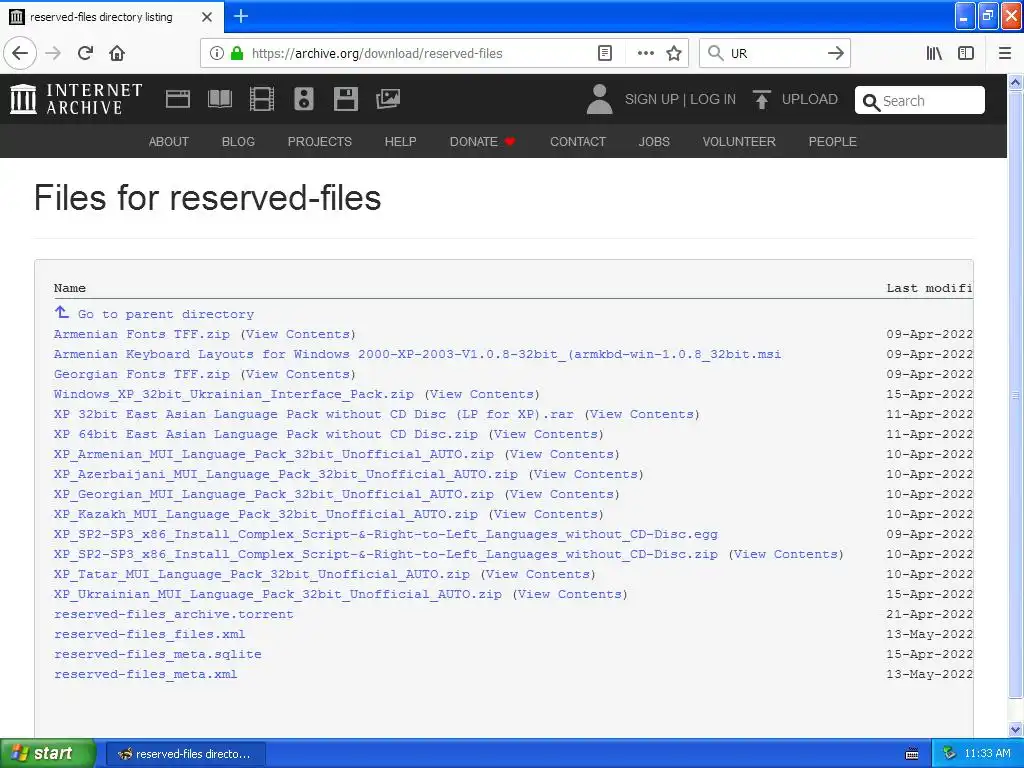Open the PEOPLE menu item
Image resolution: width=1024 pixels, height=768 pixels.
[833, 142]
